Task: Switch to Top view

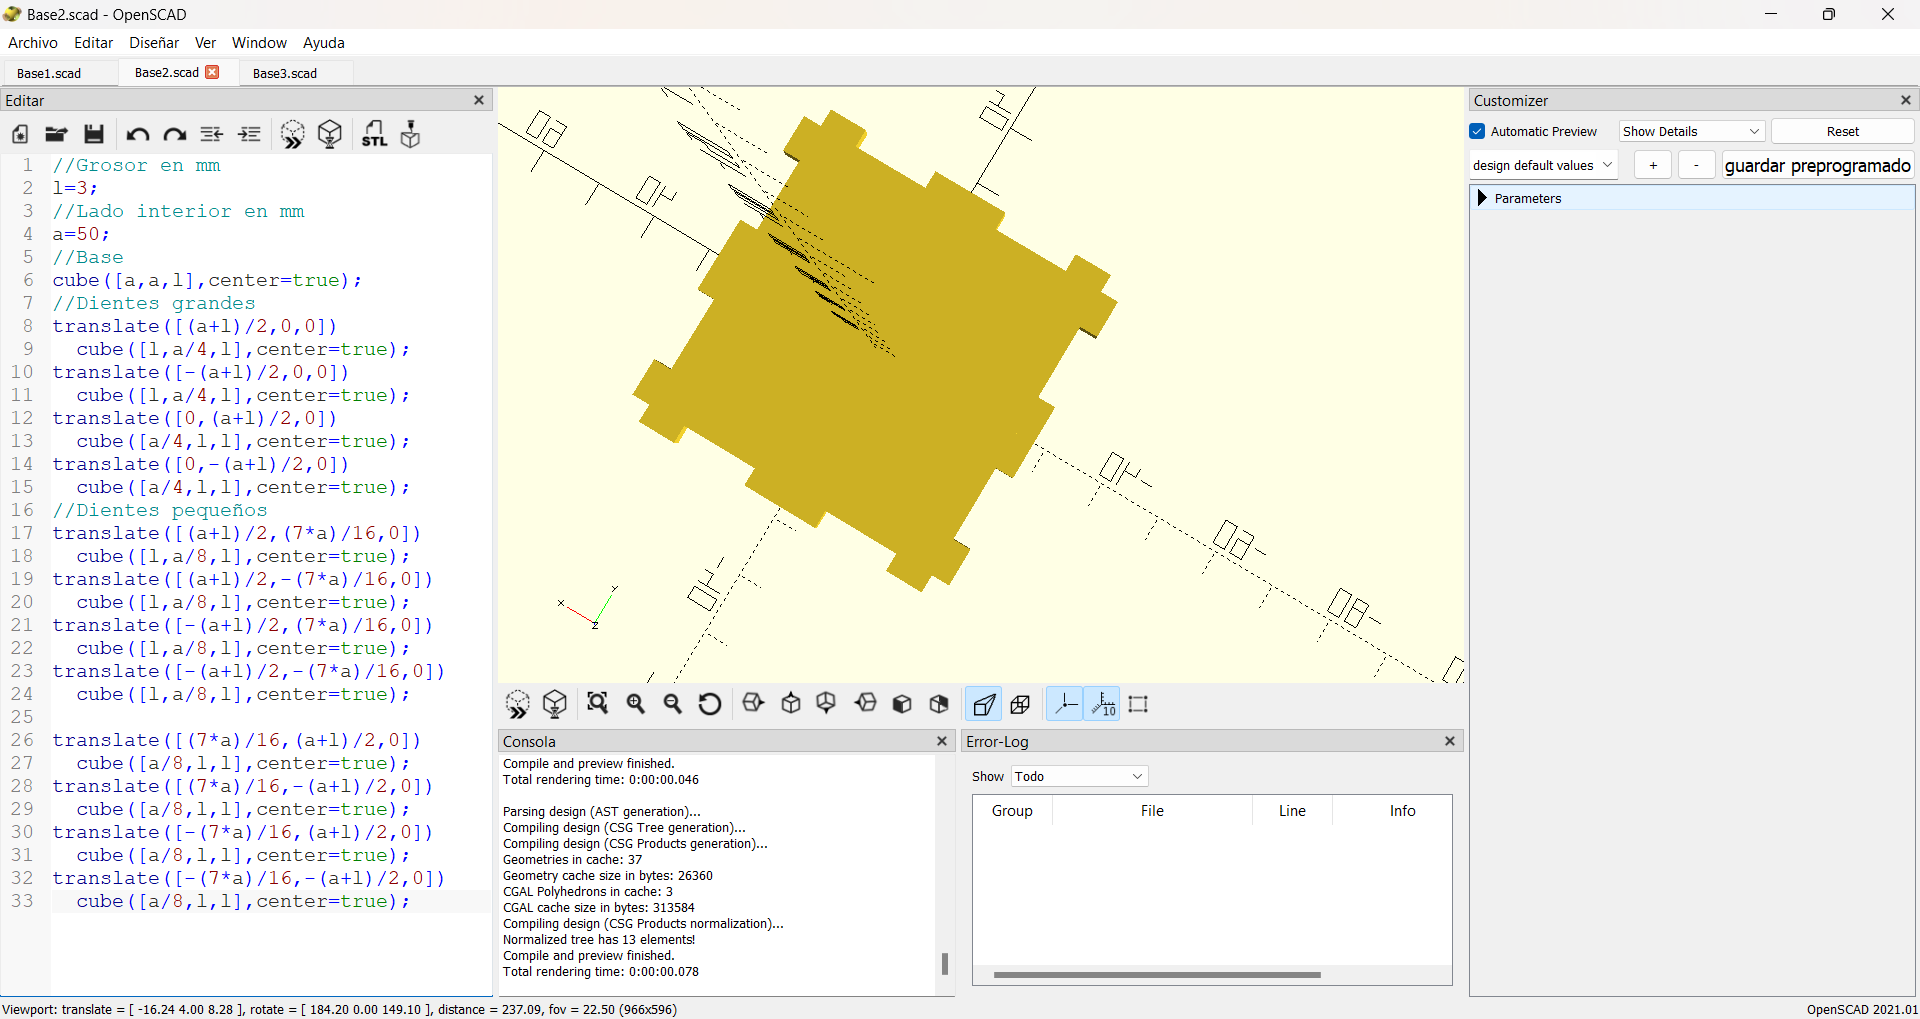Action: [791, 704]
